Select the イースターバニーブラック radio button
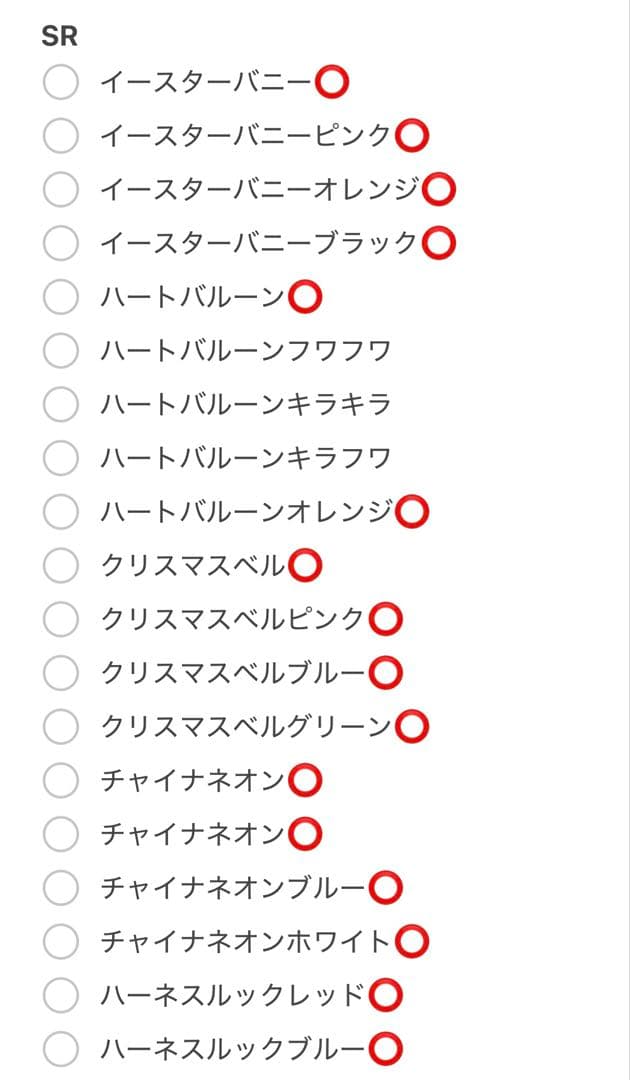 click(x=60, y=241)
